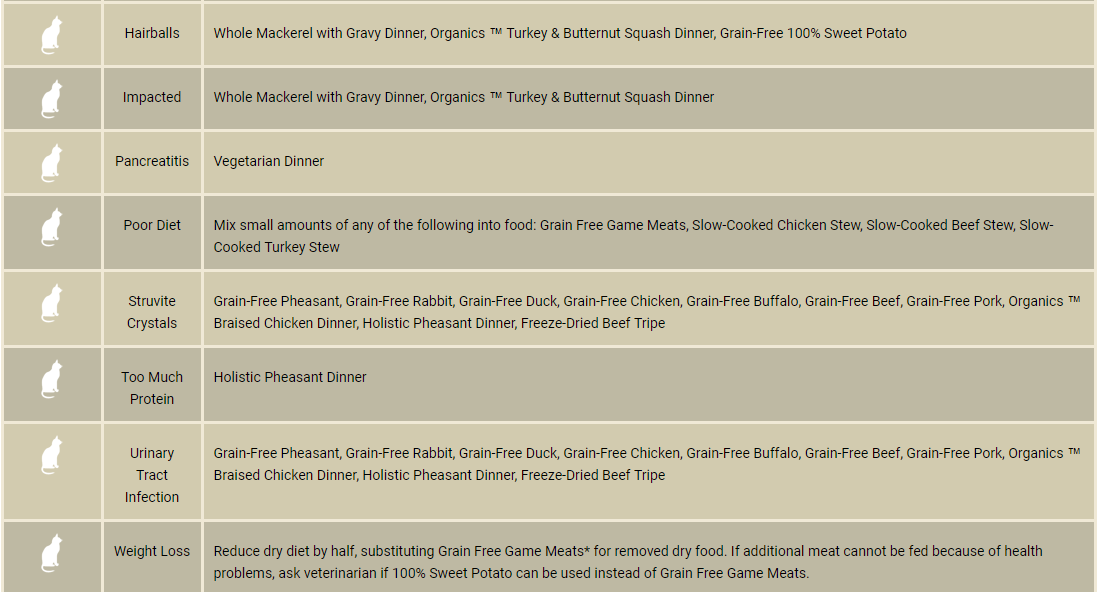Viewport: 1097px width, 592px height.
Task: Click the Struvite Crystals label
Action: 152,312
